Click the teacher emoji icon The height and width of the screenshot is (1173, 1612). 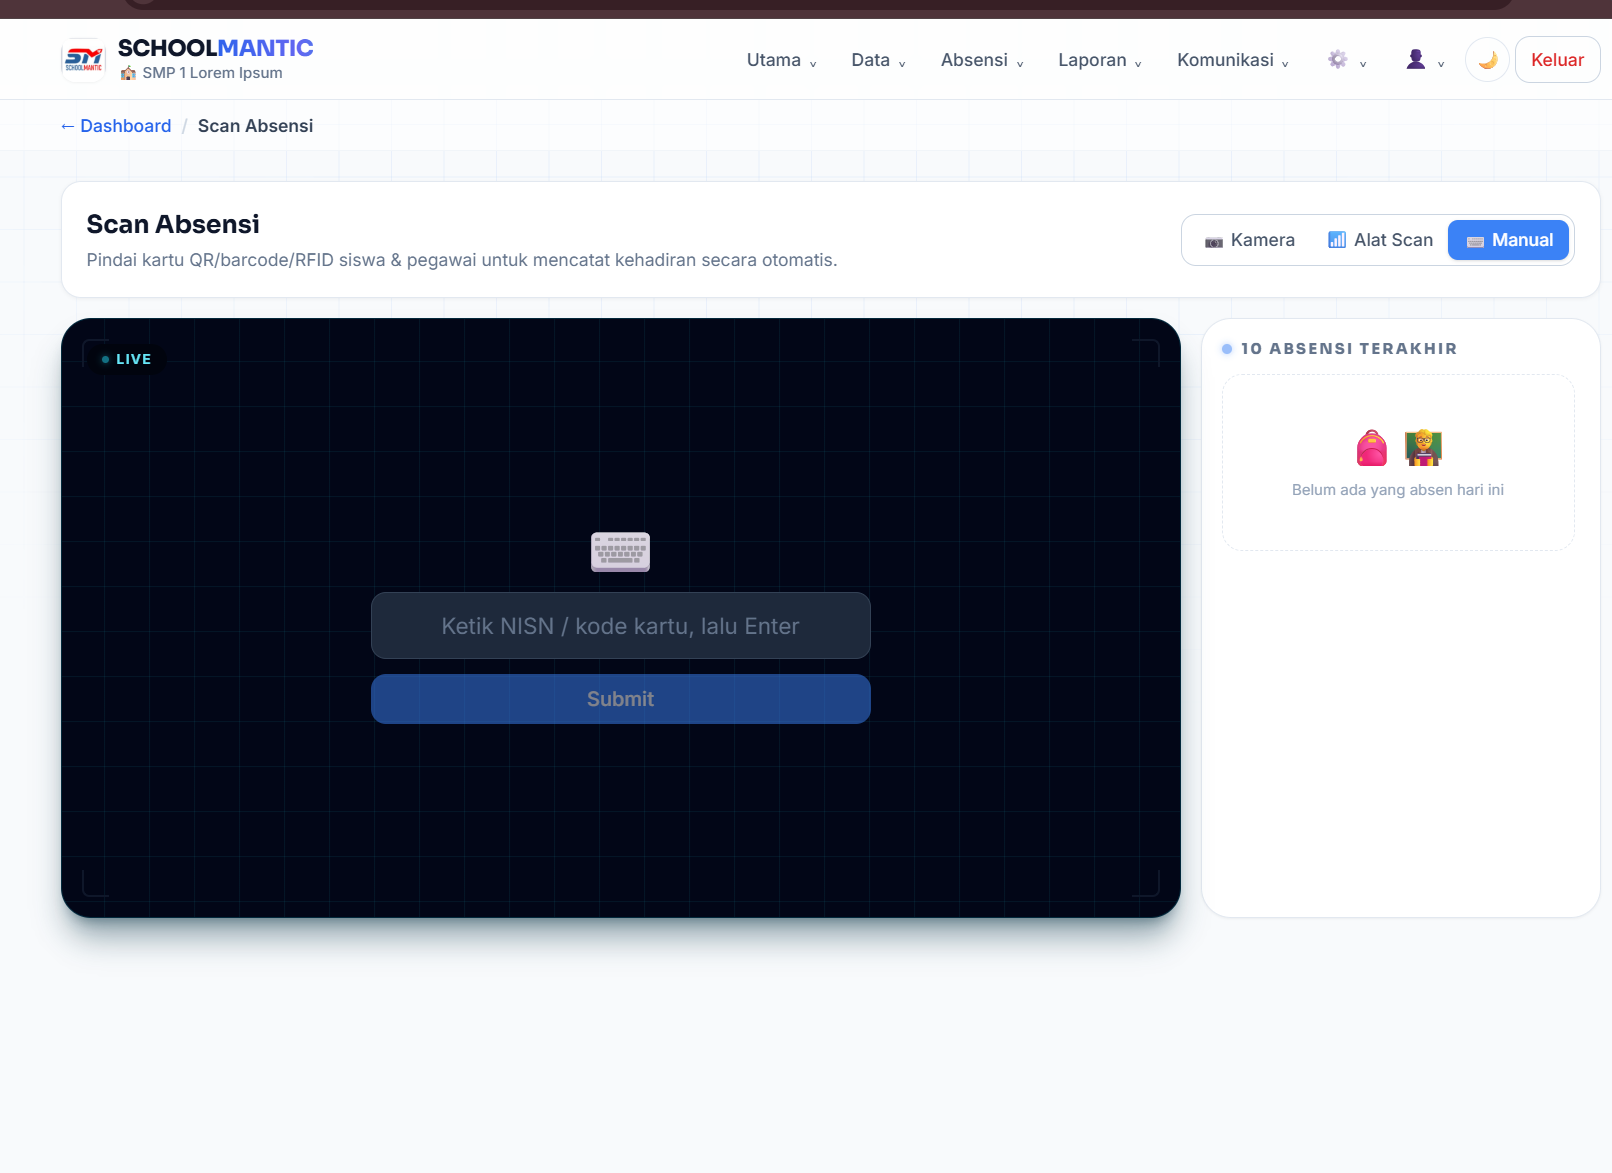tap(1423, 448)
